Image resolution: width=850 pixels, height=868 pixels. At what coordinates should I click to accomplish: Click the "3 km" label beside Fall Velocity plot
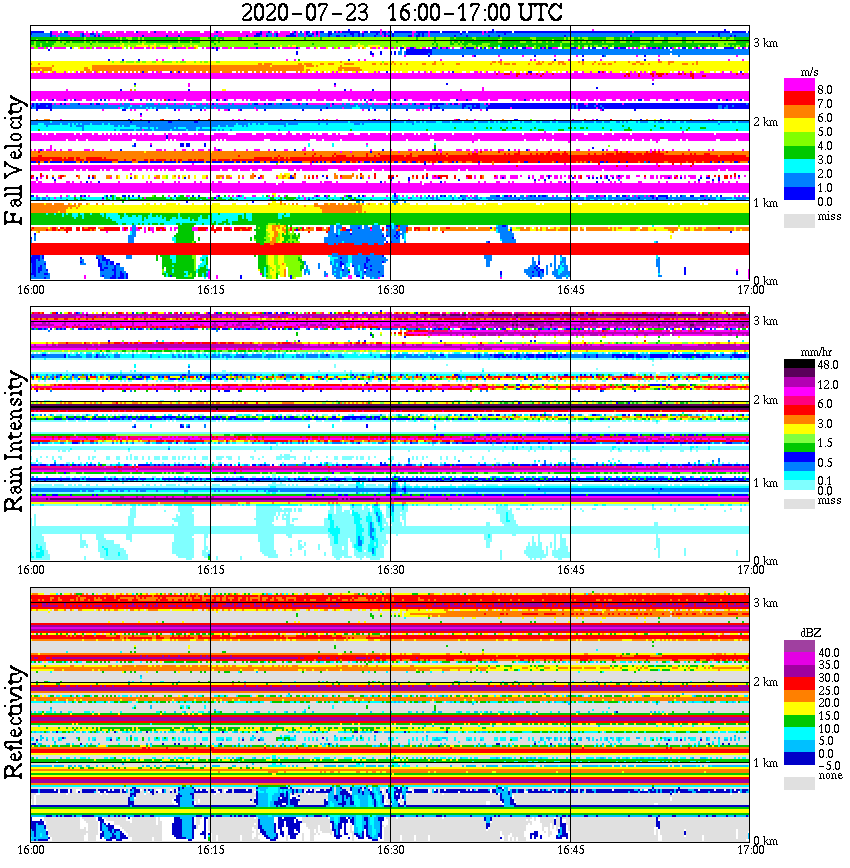coord(765,43)
